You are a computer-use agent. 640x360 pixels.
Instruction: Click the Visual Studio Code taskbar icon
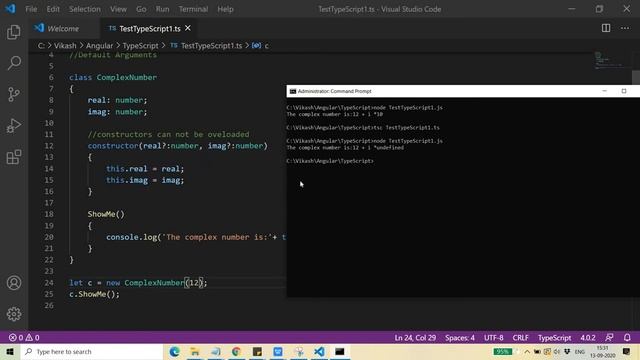(319, 351)
